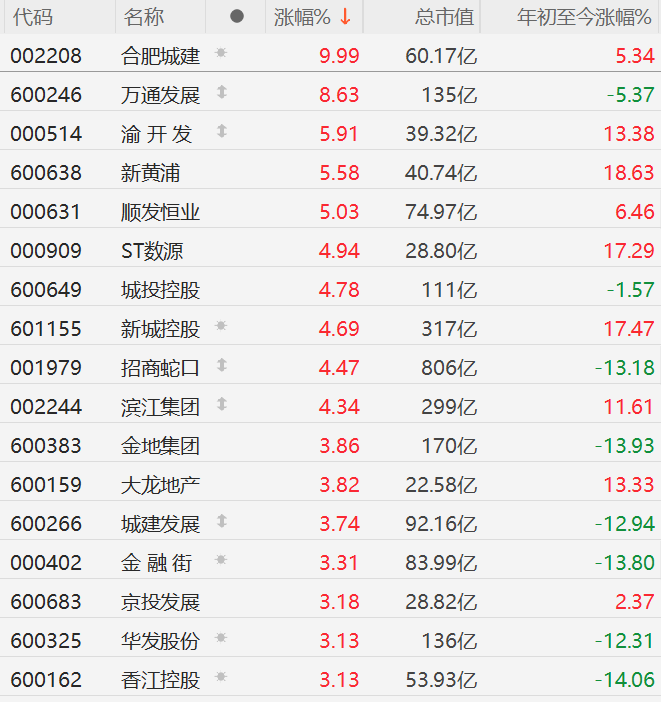Screen dimensions: 661x702
Task: Open the stock name ST数源
Action: pos(152,251)
